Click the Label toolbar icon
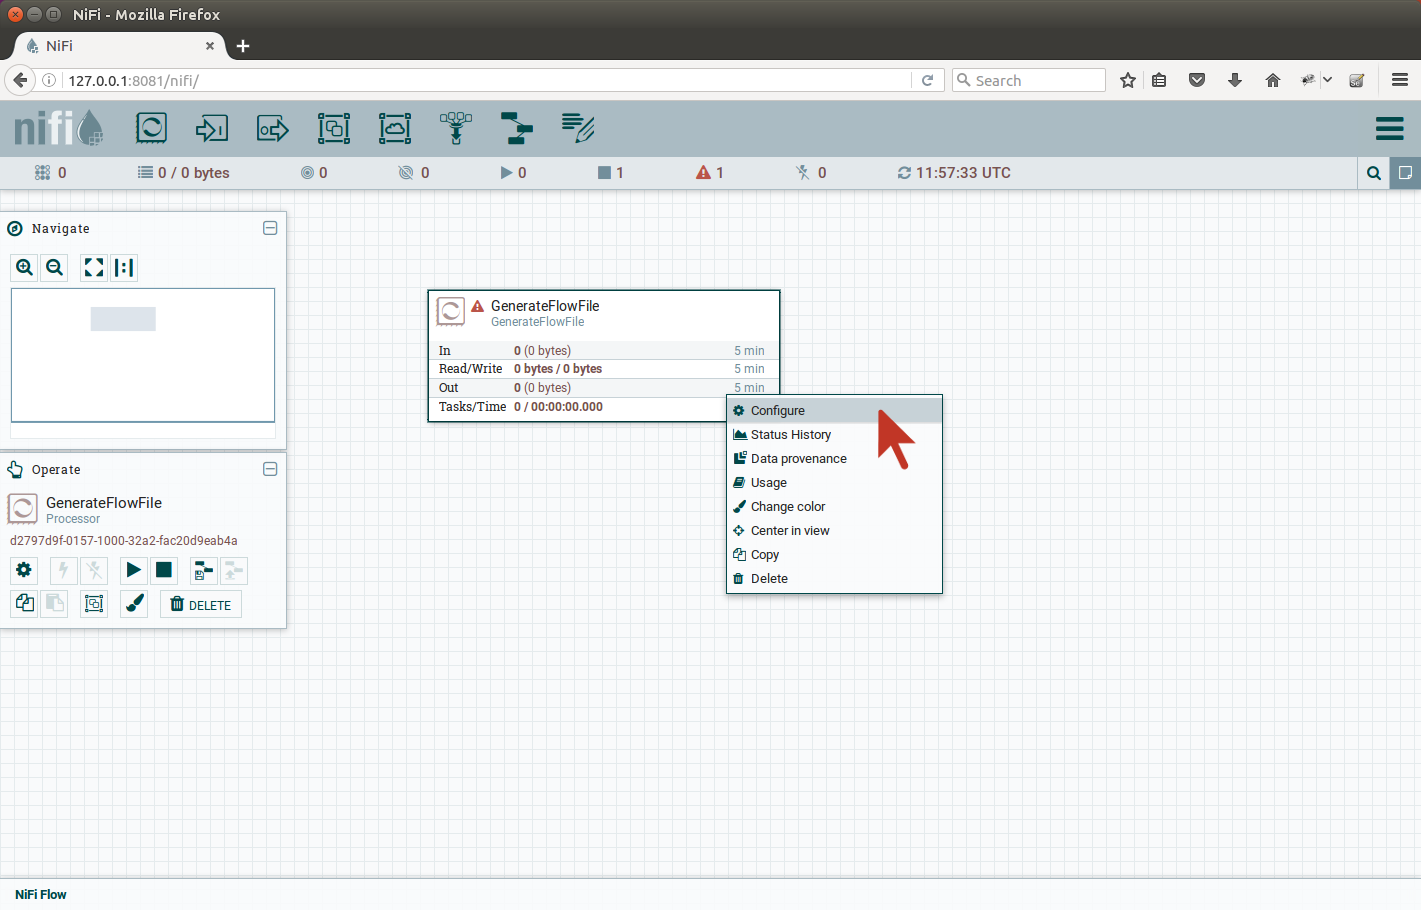This screenshot has height=910, width=1421. (x=578, y=128)
